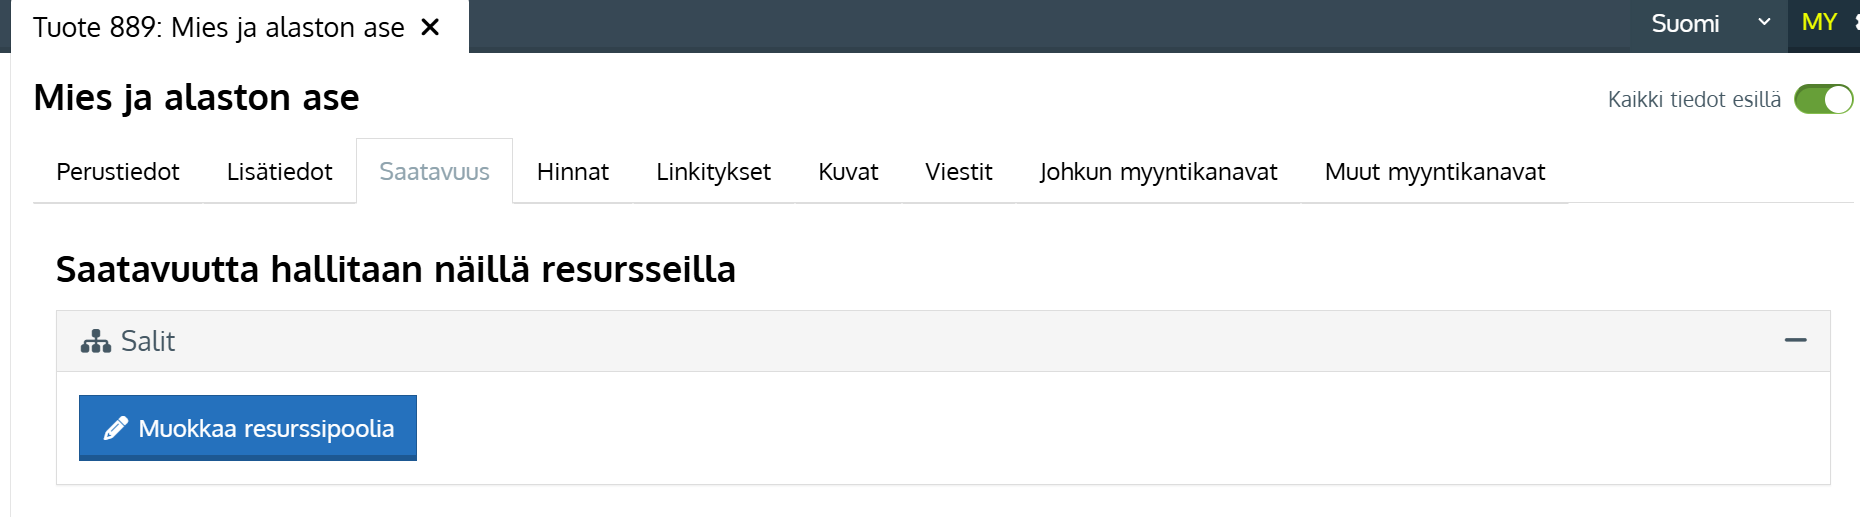Show the Kuvat tab
Viewport: 1860px width, 517px height.
(x=848, y=172)
